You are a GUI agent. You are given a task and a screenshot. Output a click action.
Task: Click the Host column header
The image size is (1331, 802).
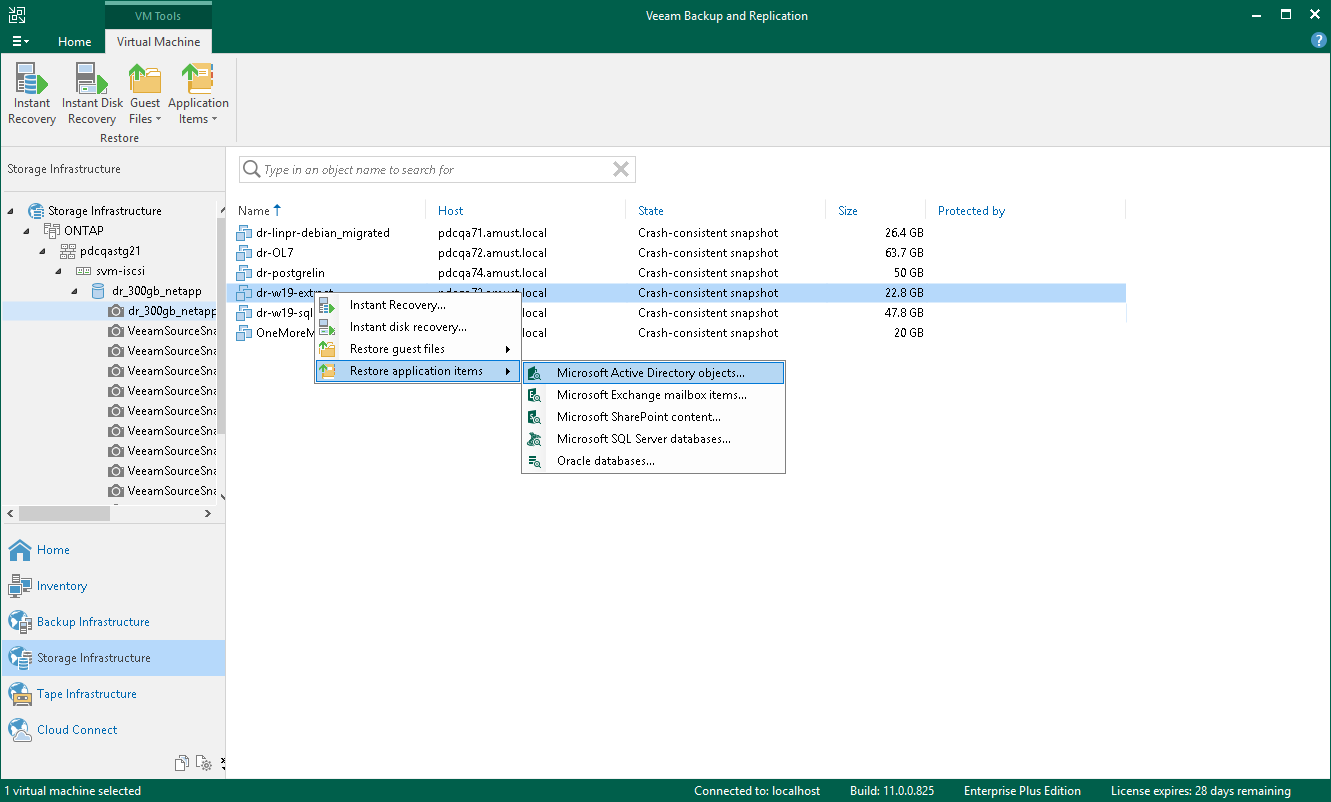click(451, 211)
